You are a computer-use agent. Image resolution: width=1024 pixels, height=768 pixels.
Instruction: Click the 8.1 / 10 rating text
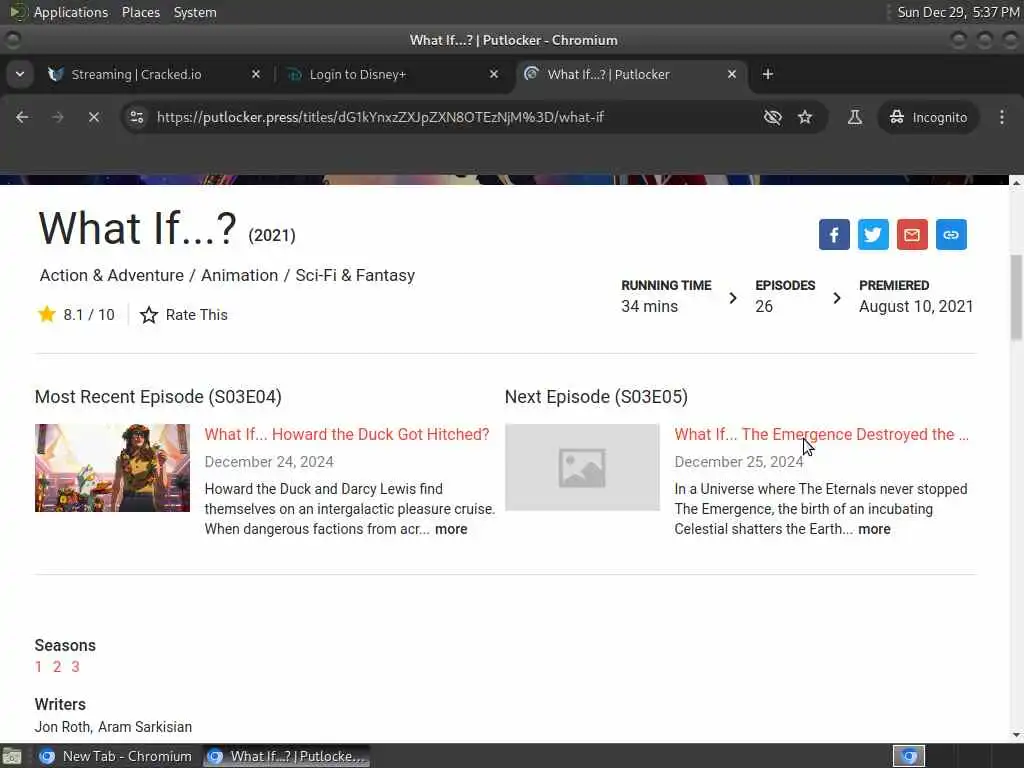(89, 315)
